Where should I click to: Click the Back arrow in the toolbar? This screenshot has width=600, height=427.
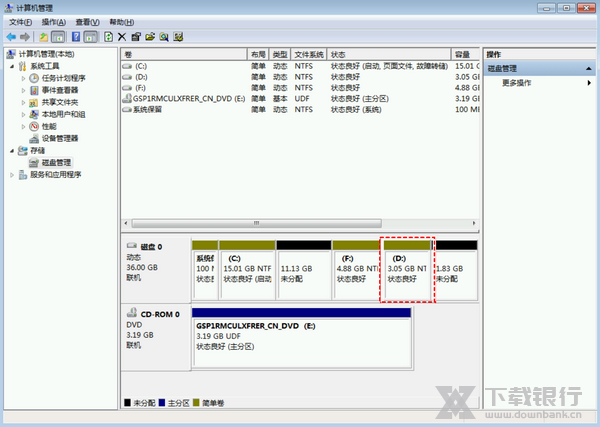11,37
